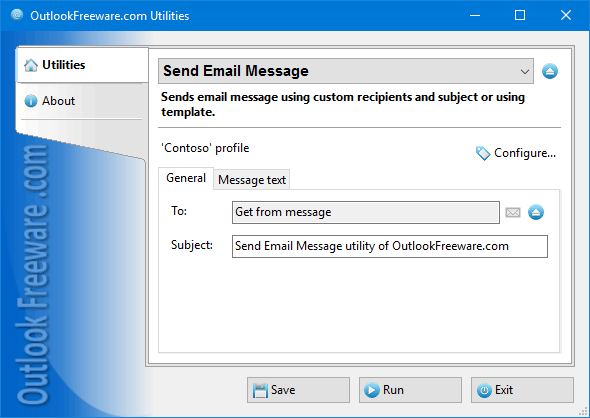Open the Utilities sidebar tab
The image size is (590, 418).
pos(82,65)
